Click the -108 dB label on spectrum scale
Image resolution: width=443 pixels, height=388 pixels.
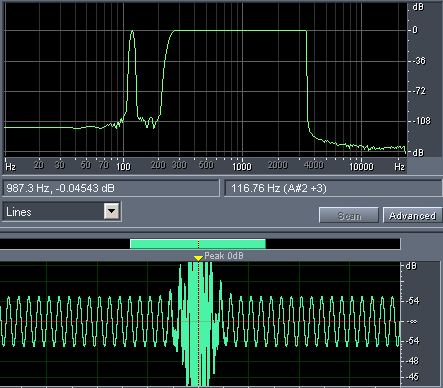[x=421, y=121]
